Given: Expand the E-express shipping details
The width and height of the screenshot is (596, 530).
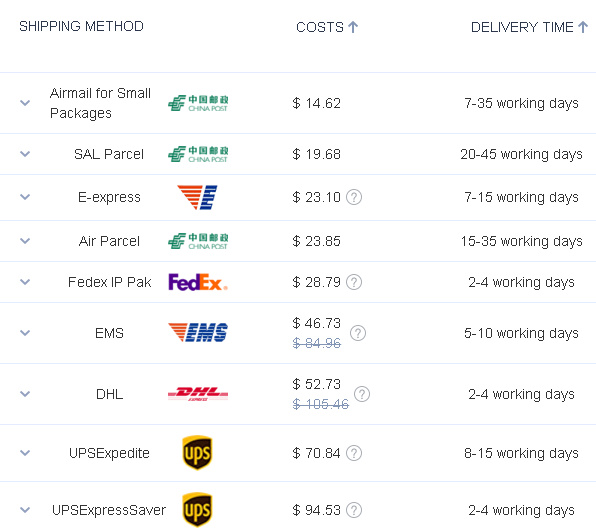Looking at the screenshot, I should click(x=25, y=197).
